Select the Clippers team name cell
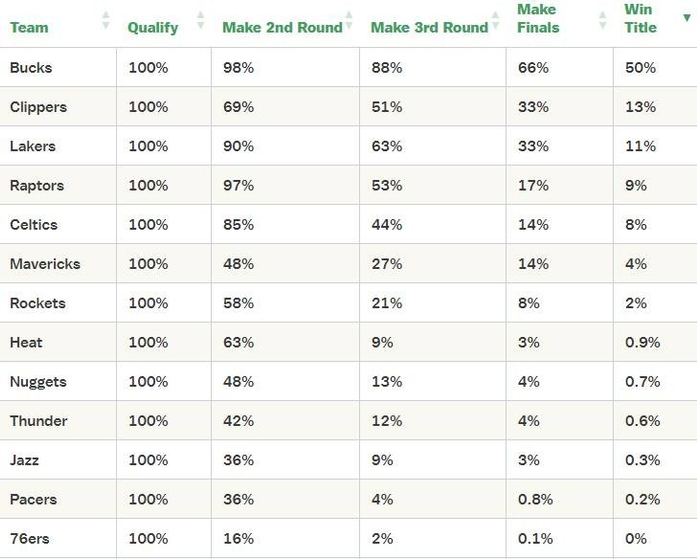This screenshot has height=559, width=700. (38, 107)
